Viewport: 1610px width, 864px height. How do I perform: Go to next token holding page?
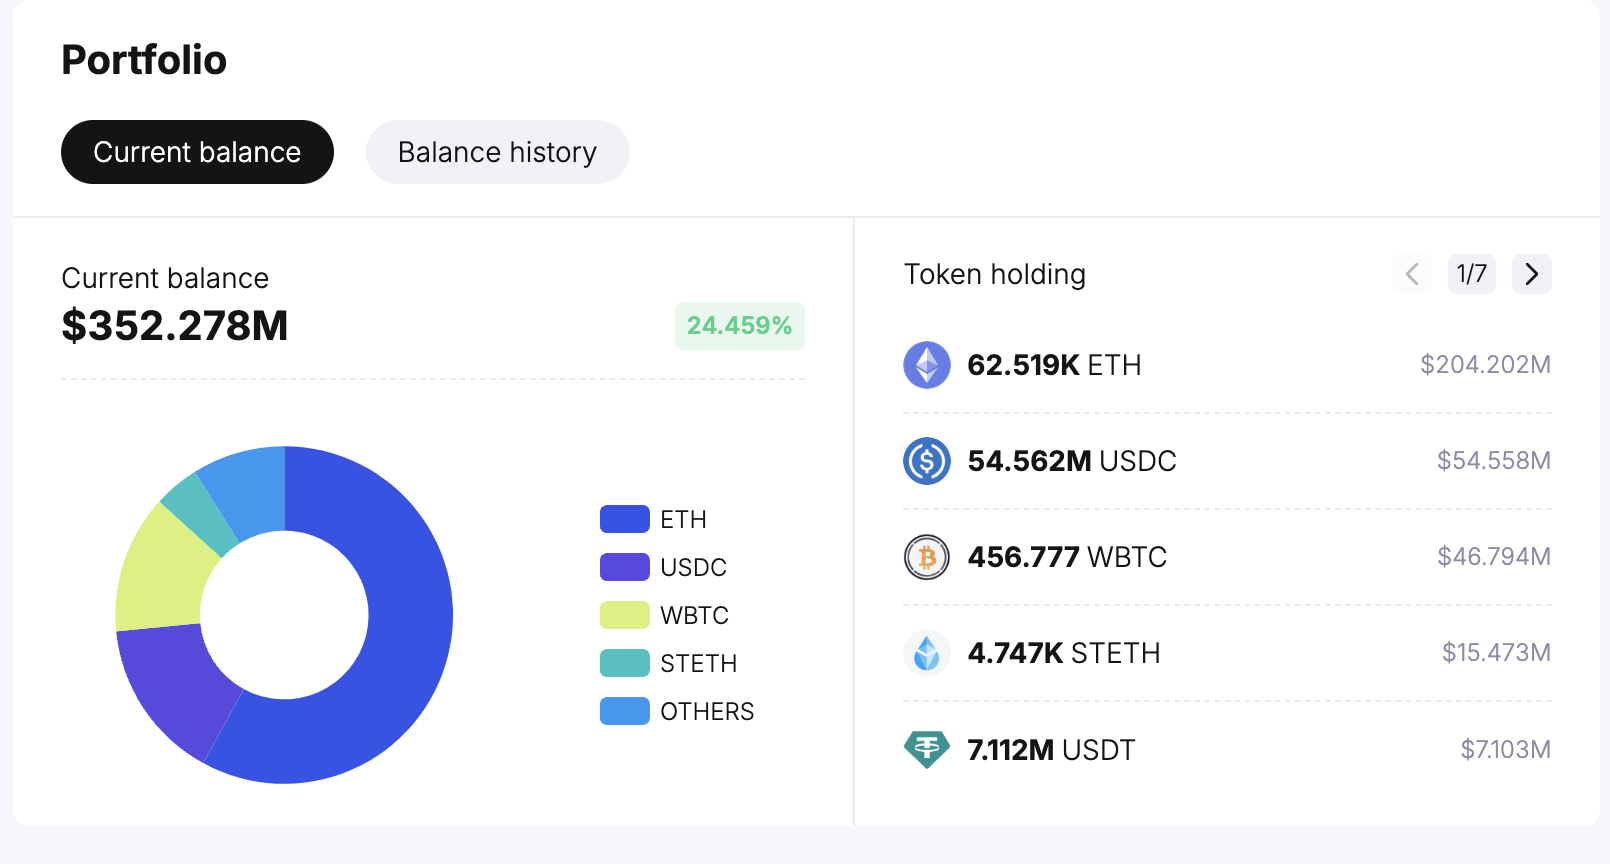point(1531,274)
